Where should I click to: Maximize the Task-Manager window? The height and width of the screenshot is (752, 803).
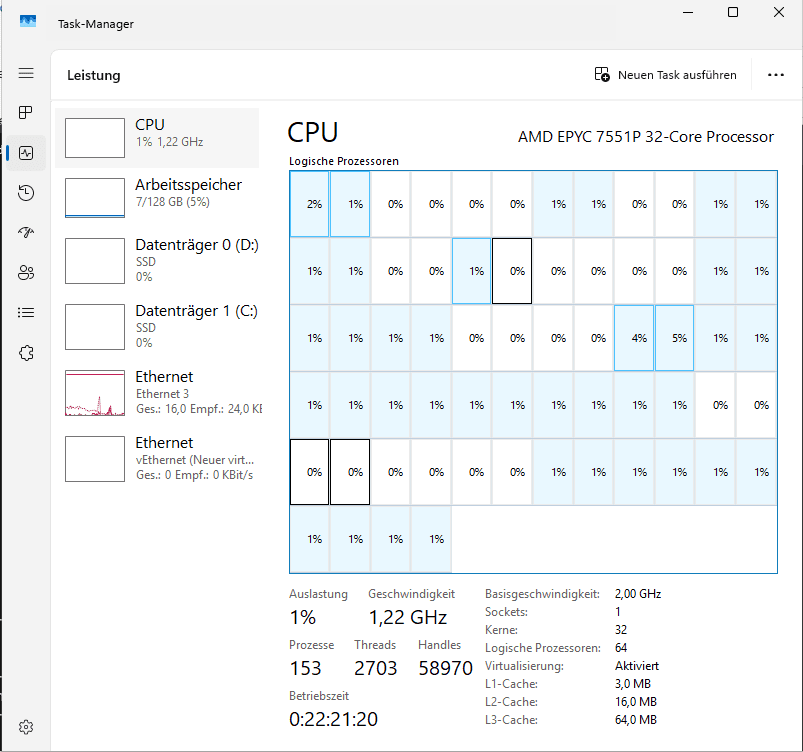click(x=733, y=12)
